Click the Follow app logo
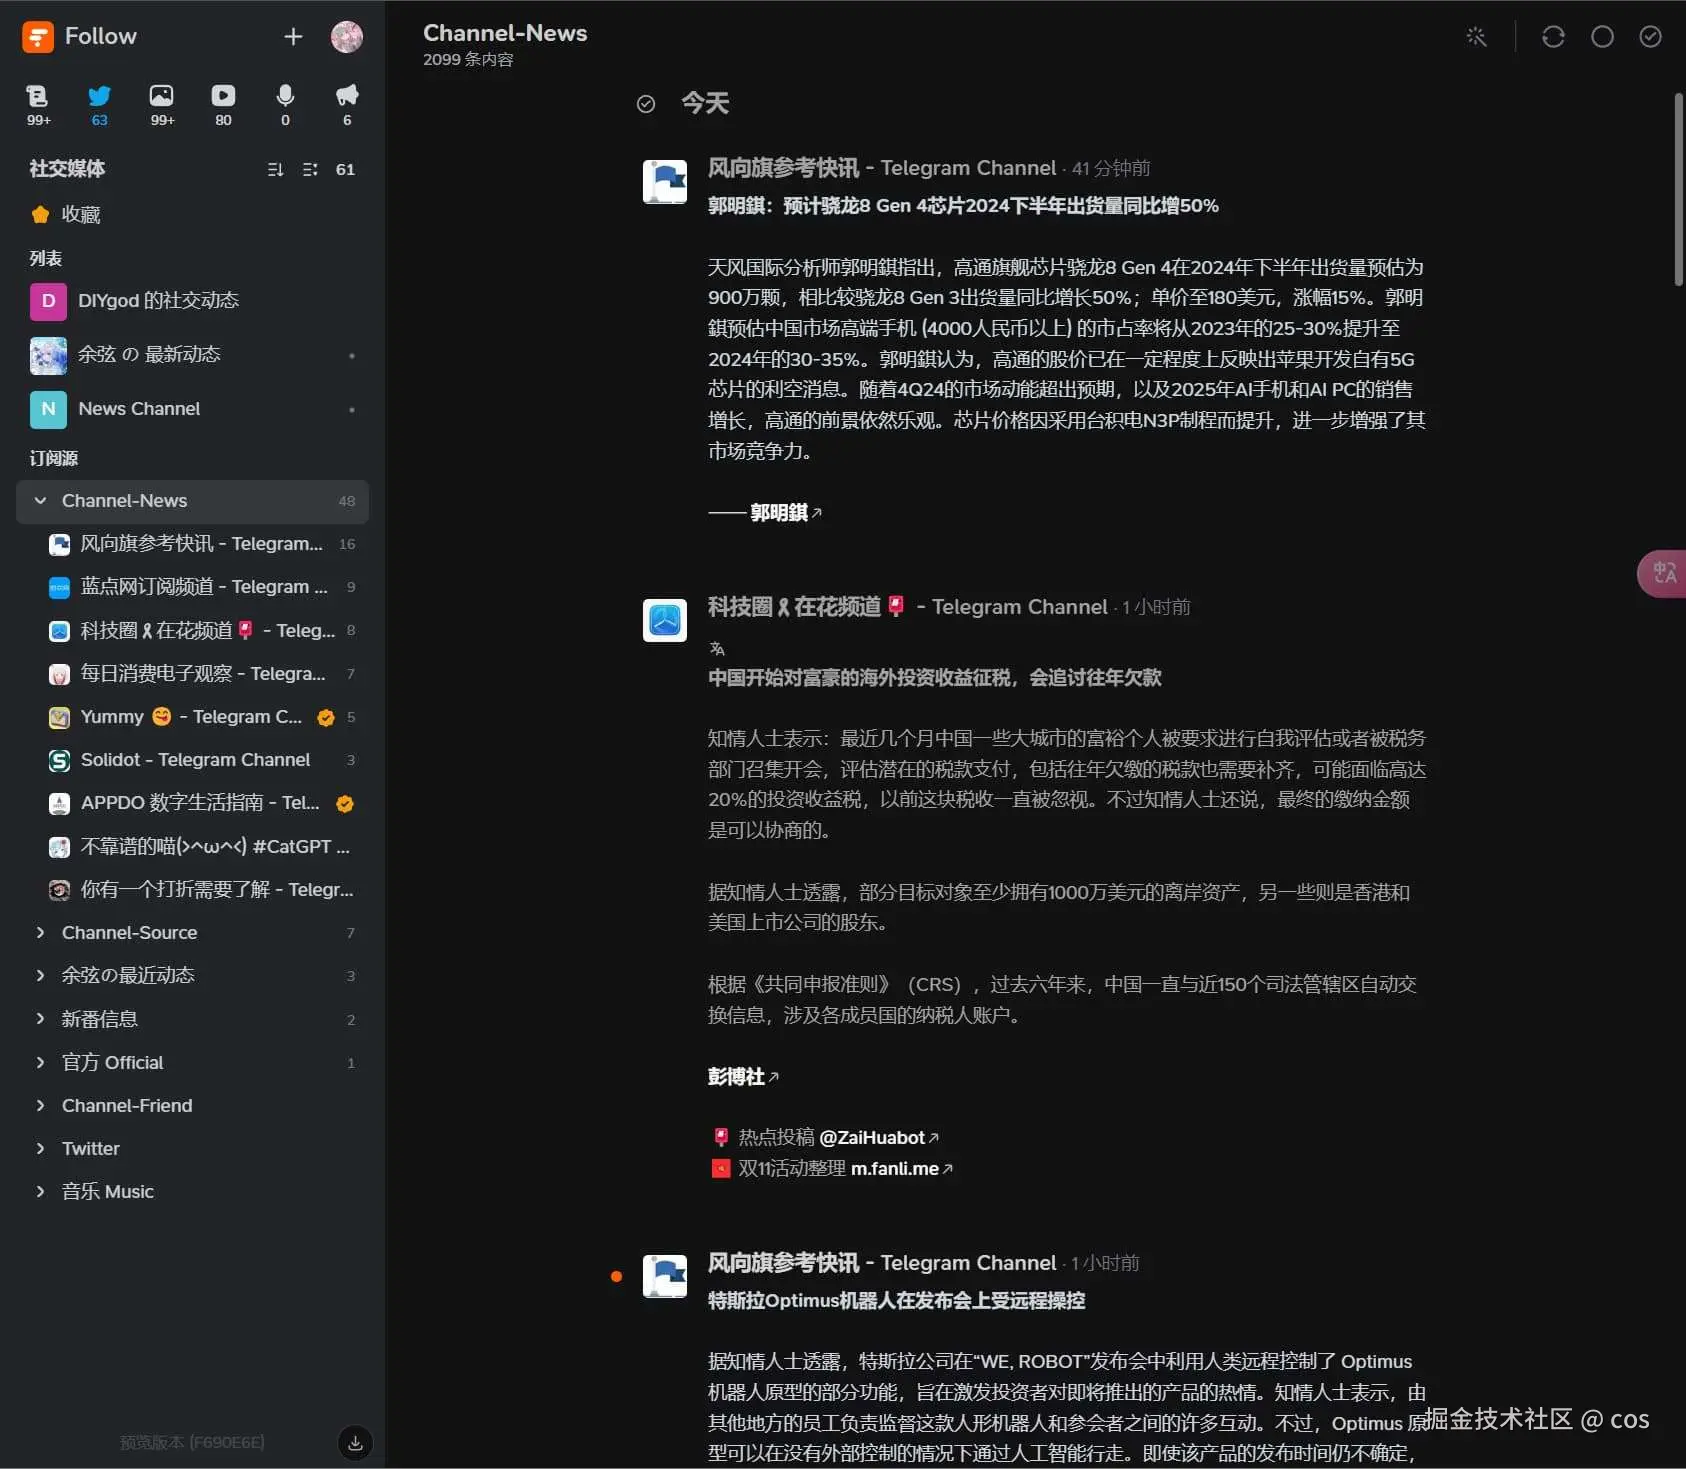1686x1469 pixels. click(37, 37)
